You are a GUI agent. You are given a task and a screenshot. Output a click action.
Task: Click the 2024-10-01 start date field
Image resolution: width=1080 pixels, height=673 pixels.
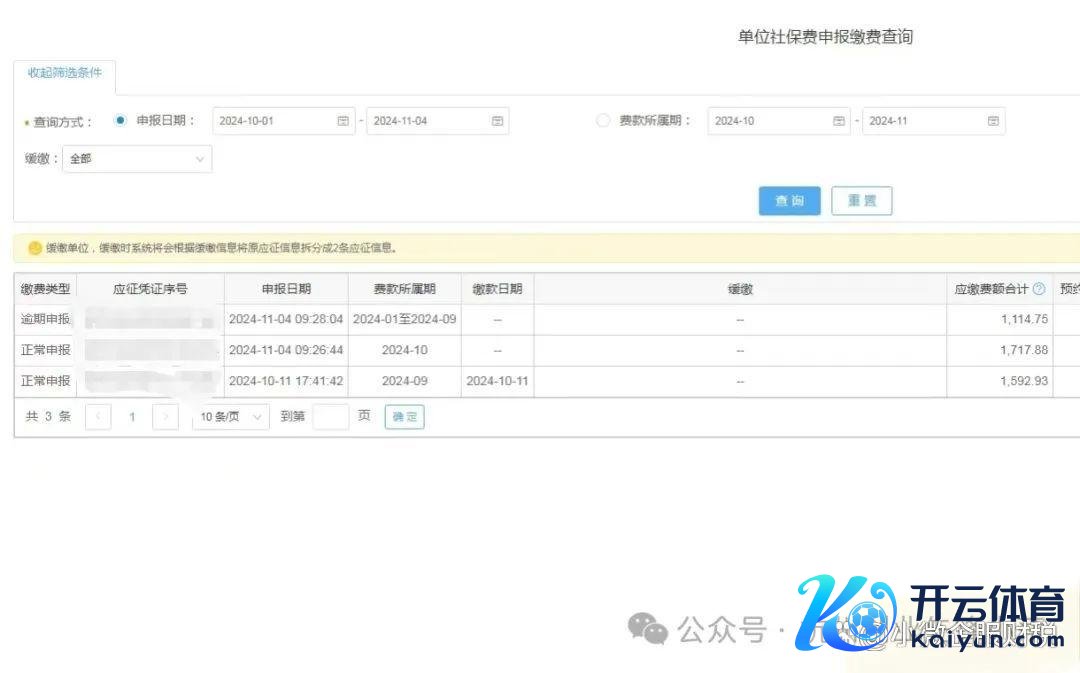(272, 121)
